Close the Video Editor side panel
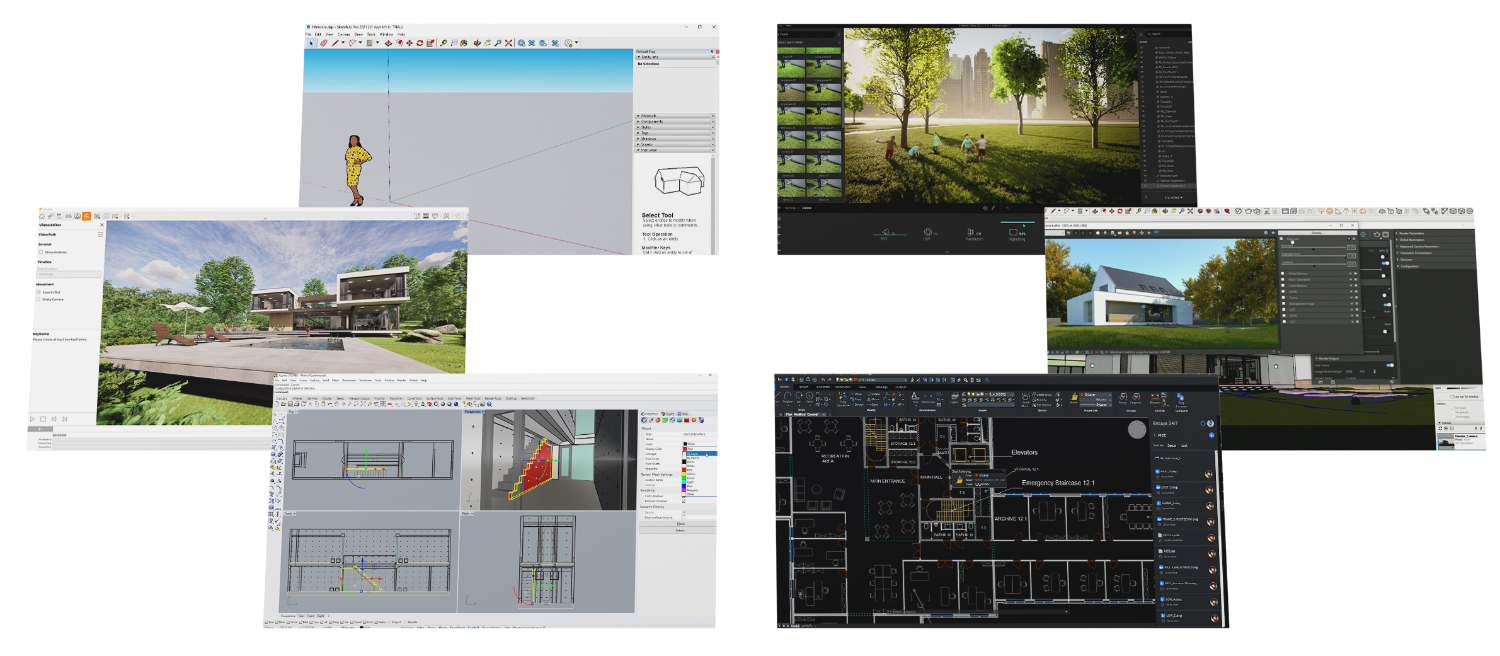The image size is (1500, 656). tap(101, 226)
